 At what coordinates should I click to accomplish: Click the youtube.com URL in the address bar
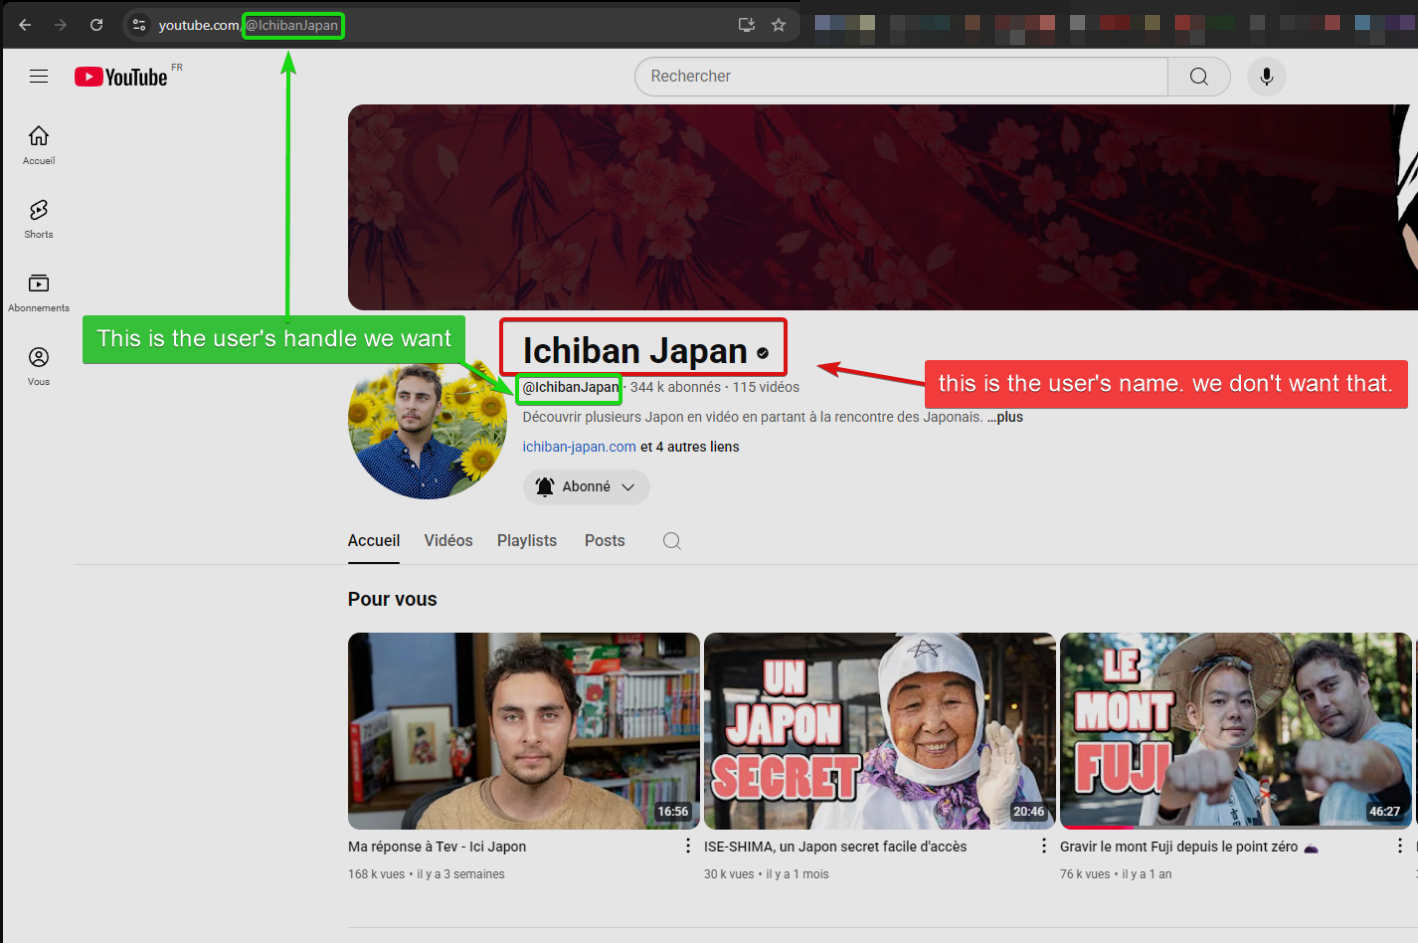[x=198, y=25]
